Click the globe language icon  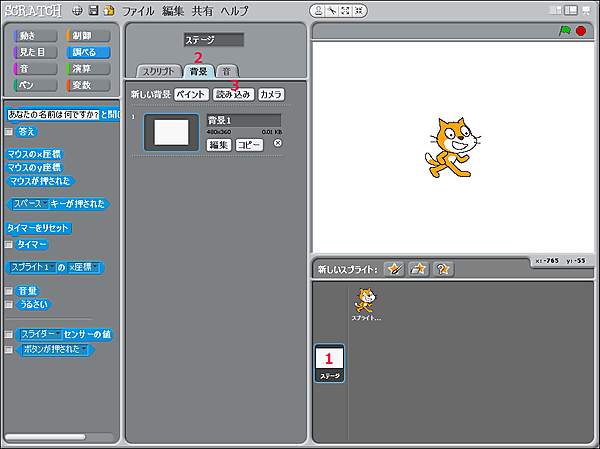pyautogui.click(x=77, y=10)
